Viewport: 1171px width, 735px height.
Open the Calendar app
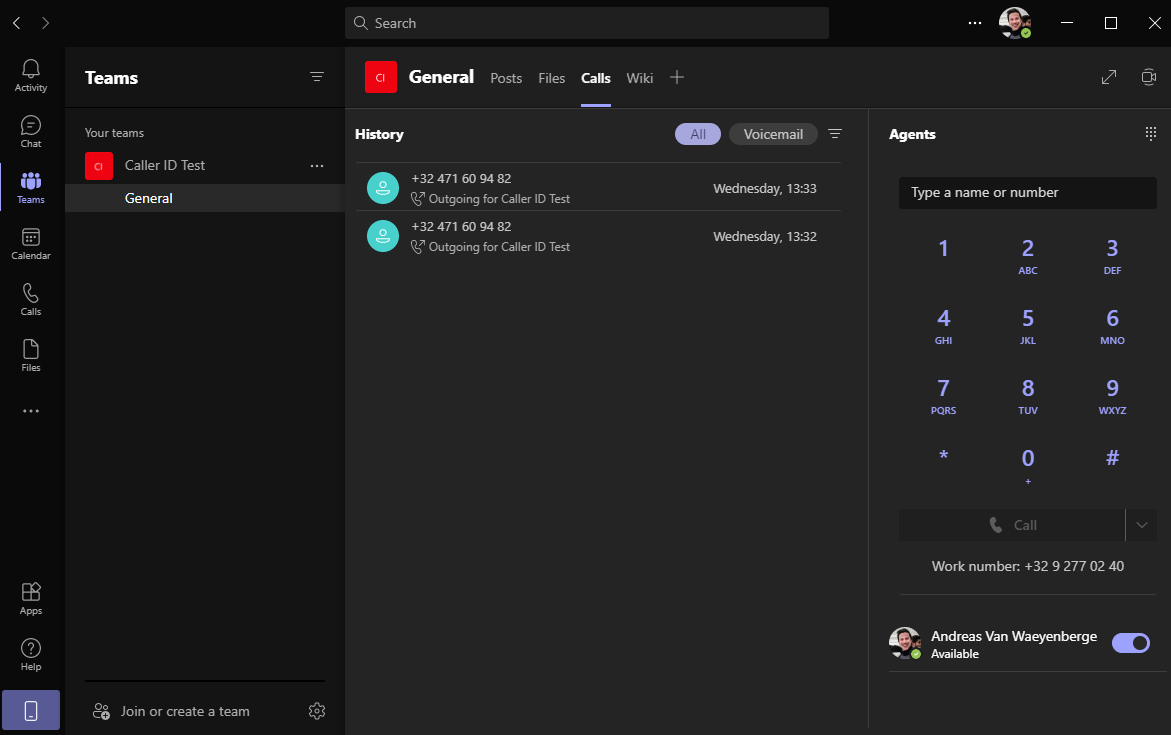(31, 244)
